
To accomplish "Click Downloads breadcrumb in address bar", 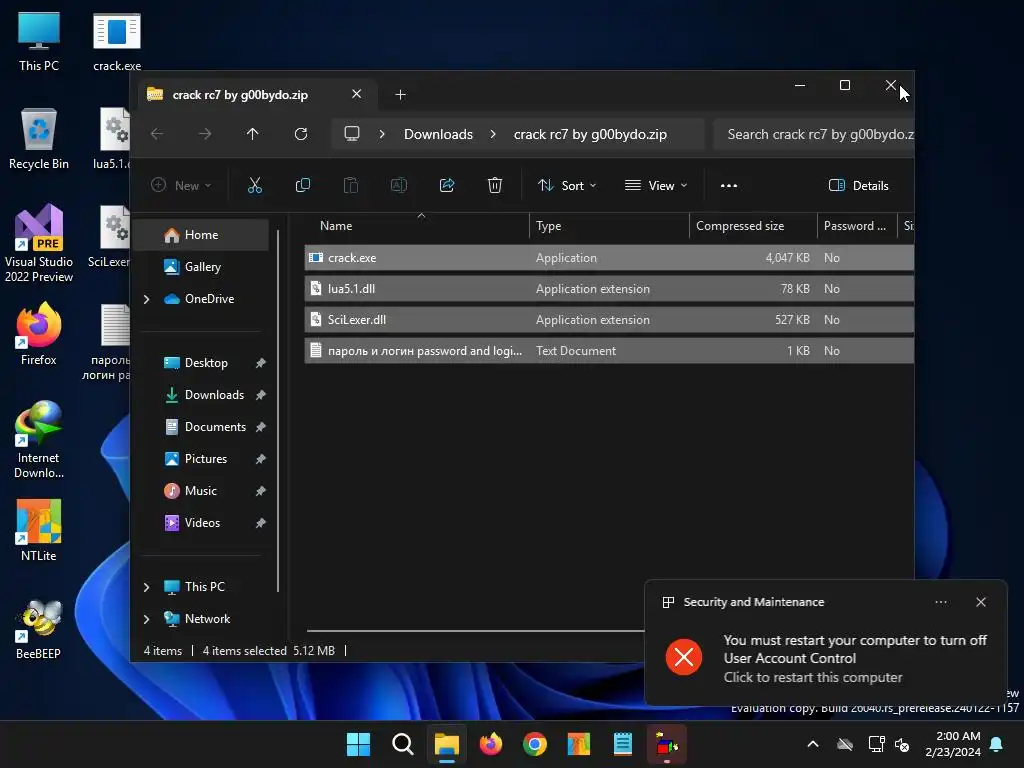I will 438,134.
